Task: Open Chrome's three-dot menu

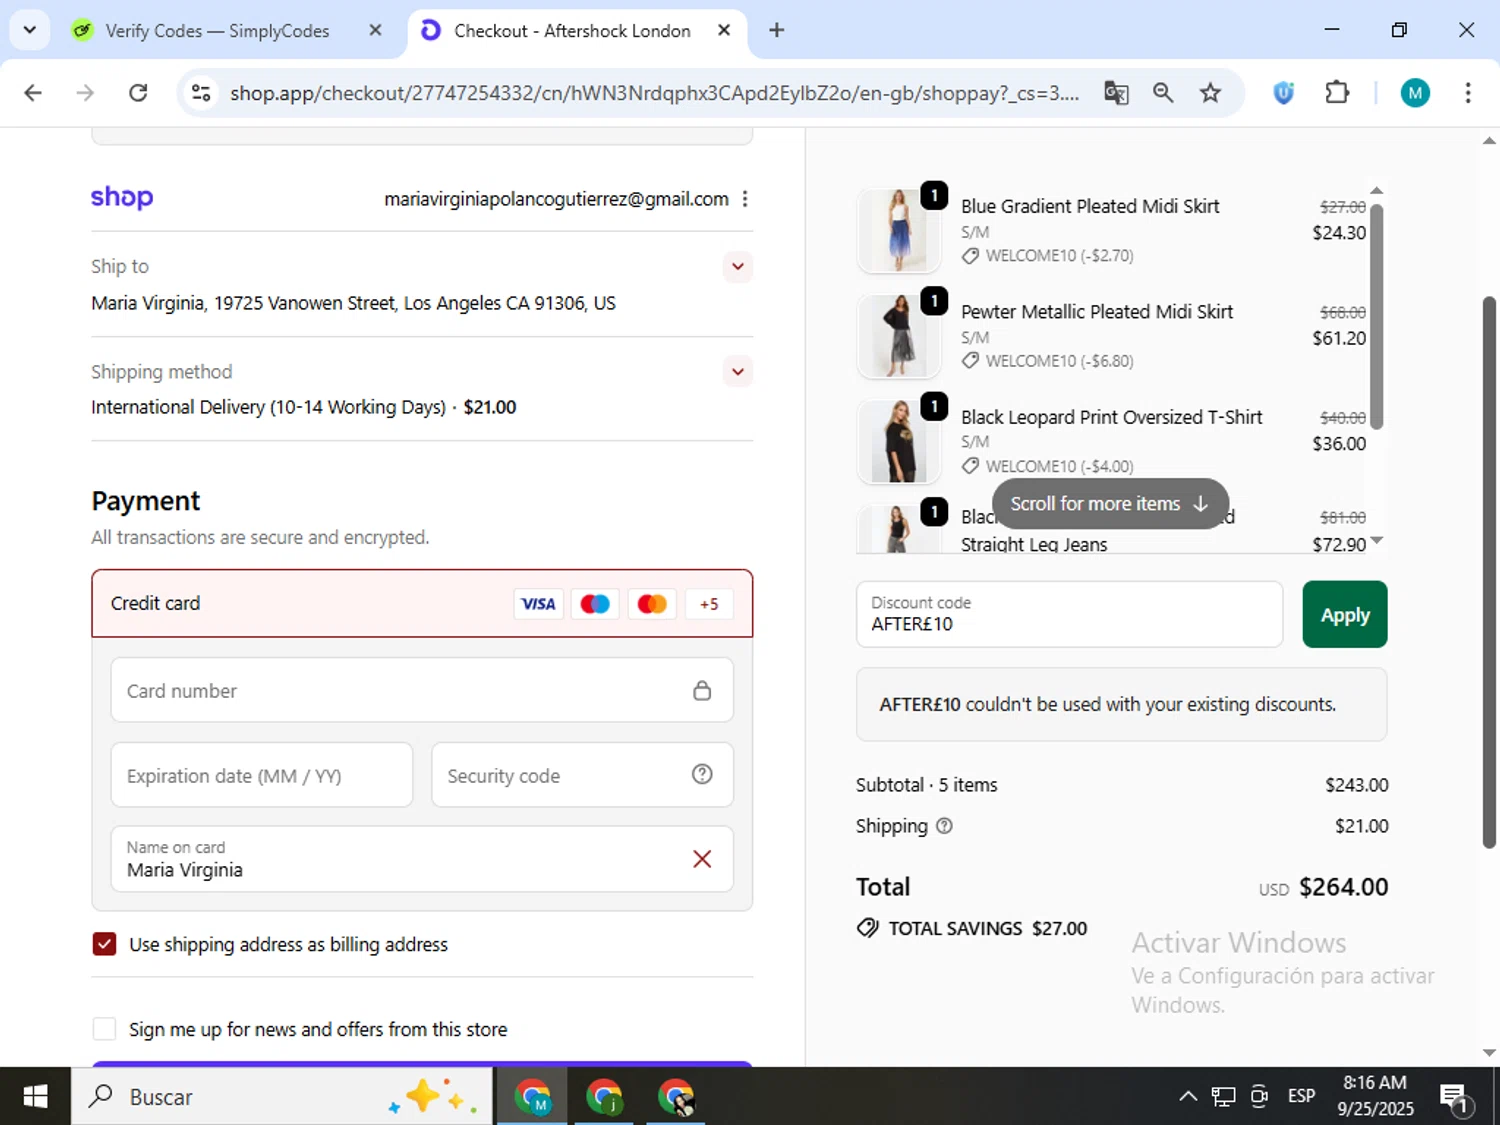Action: click(x=1468, y=93)
